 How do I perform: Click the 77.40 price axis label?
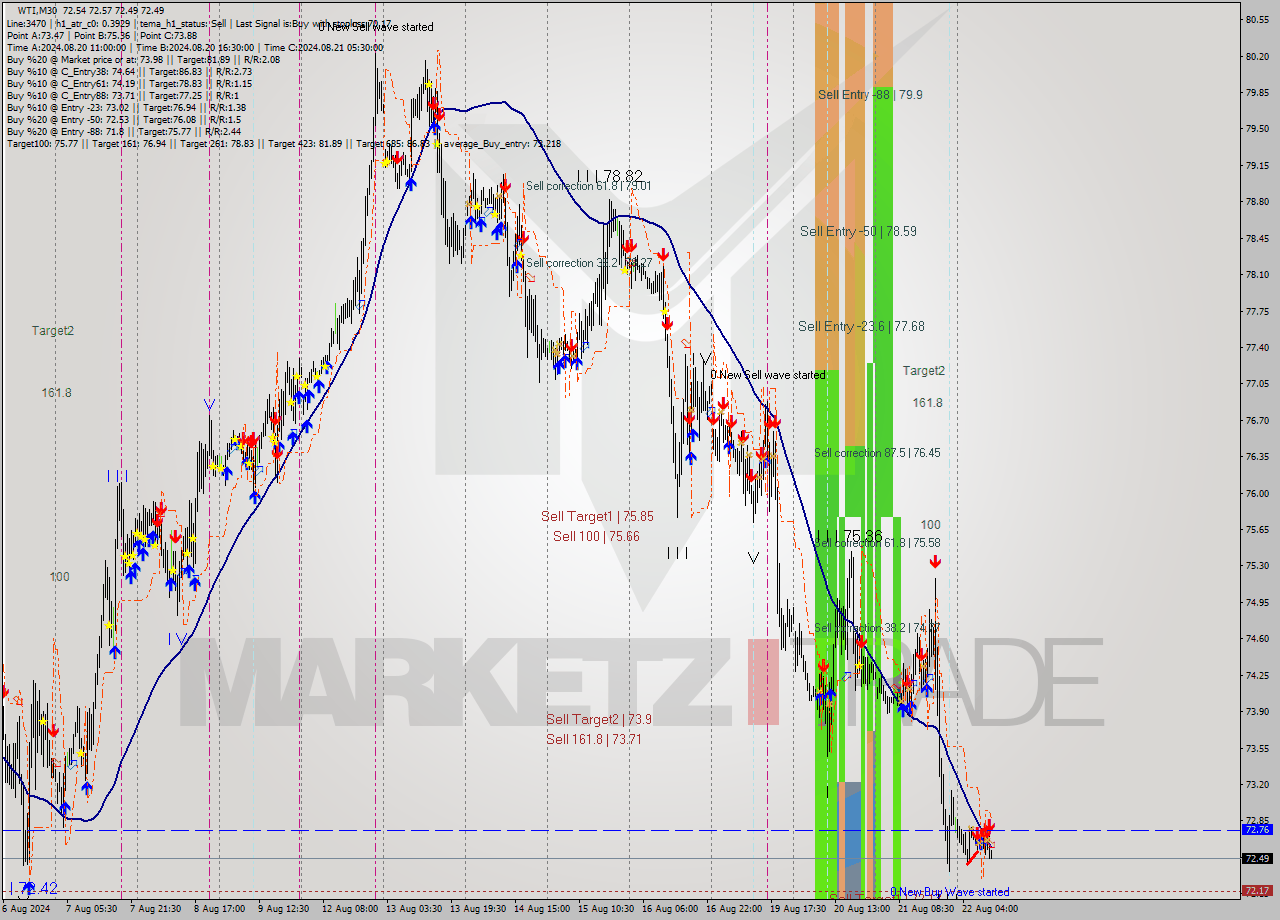pos(1257,347)
